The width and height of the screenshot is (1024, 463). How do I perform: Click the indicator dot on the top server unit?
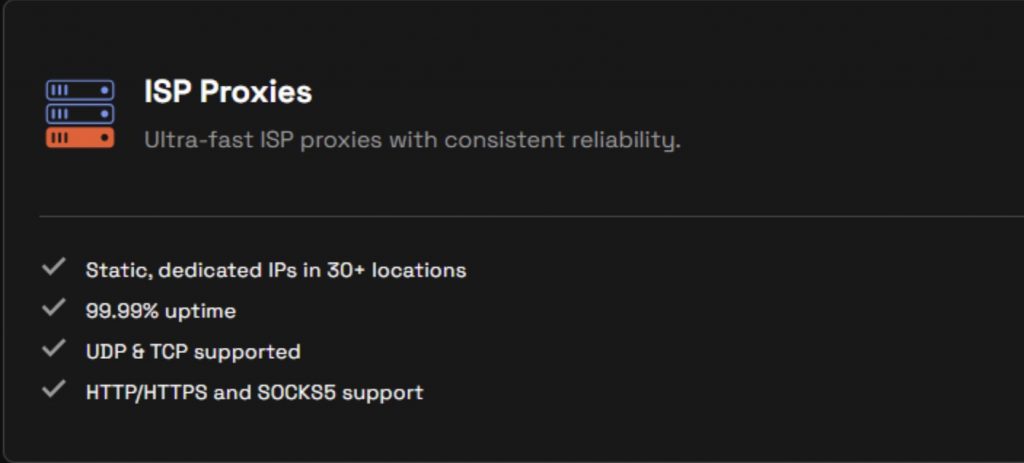point(104,91)
